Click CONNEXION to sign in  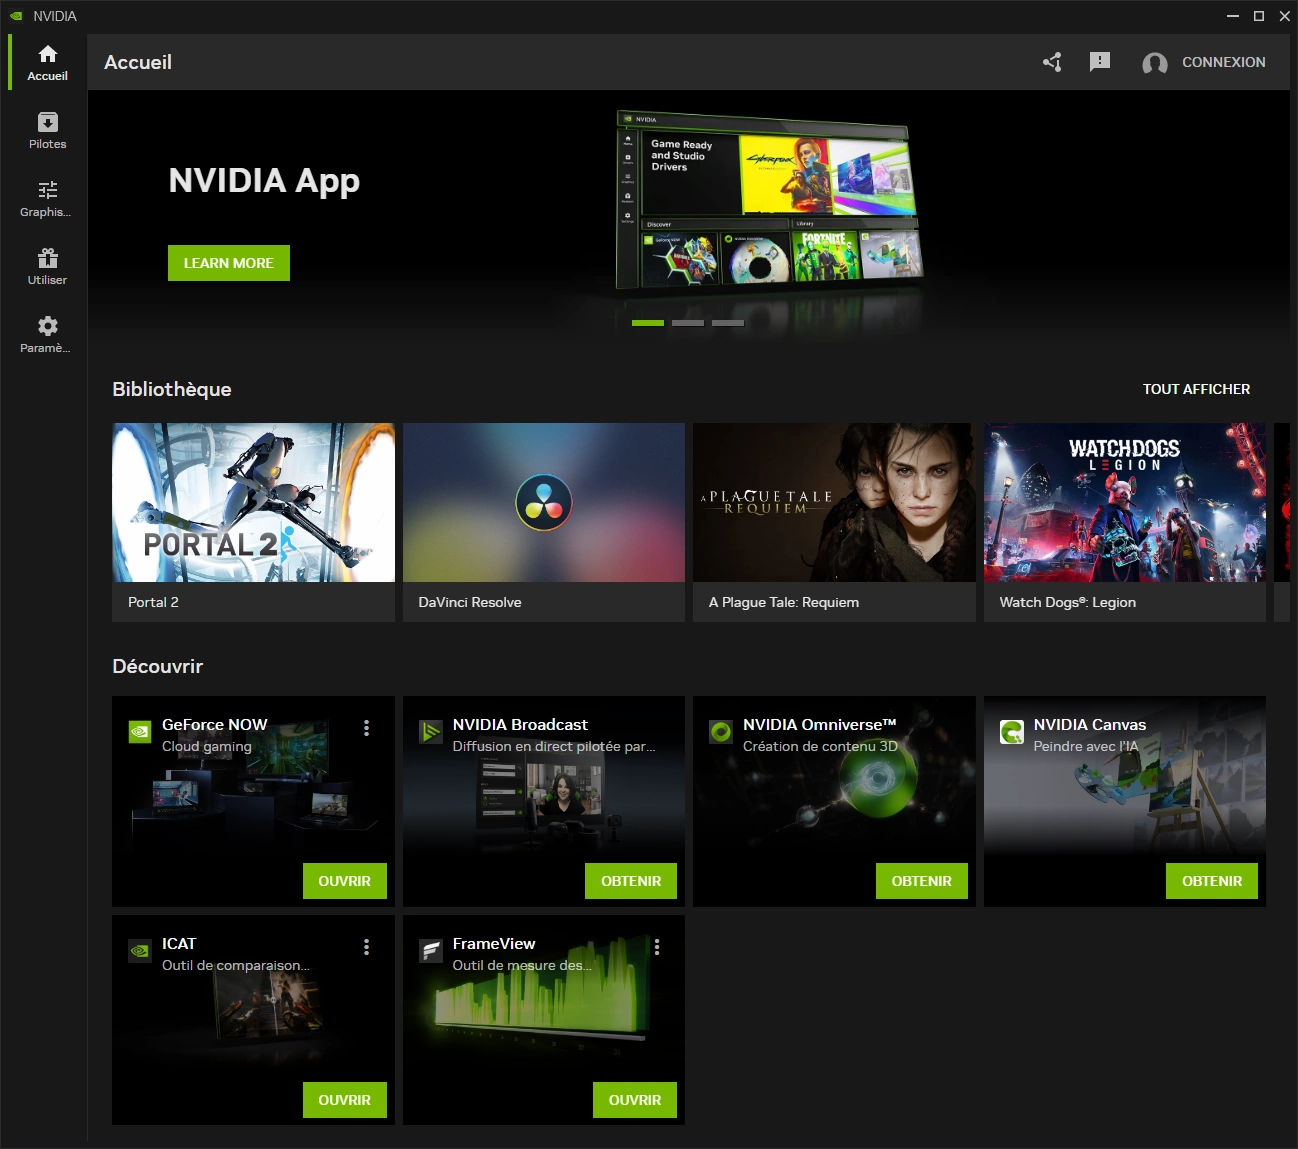point(1223,62)
